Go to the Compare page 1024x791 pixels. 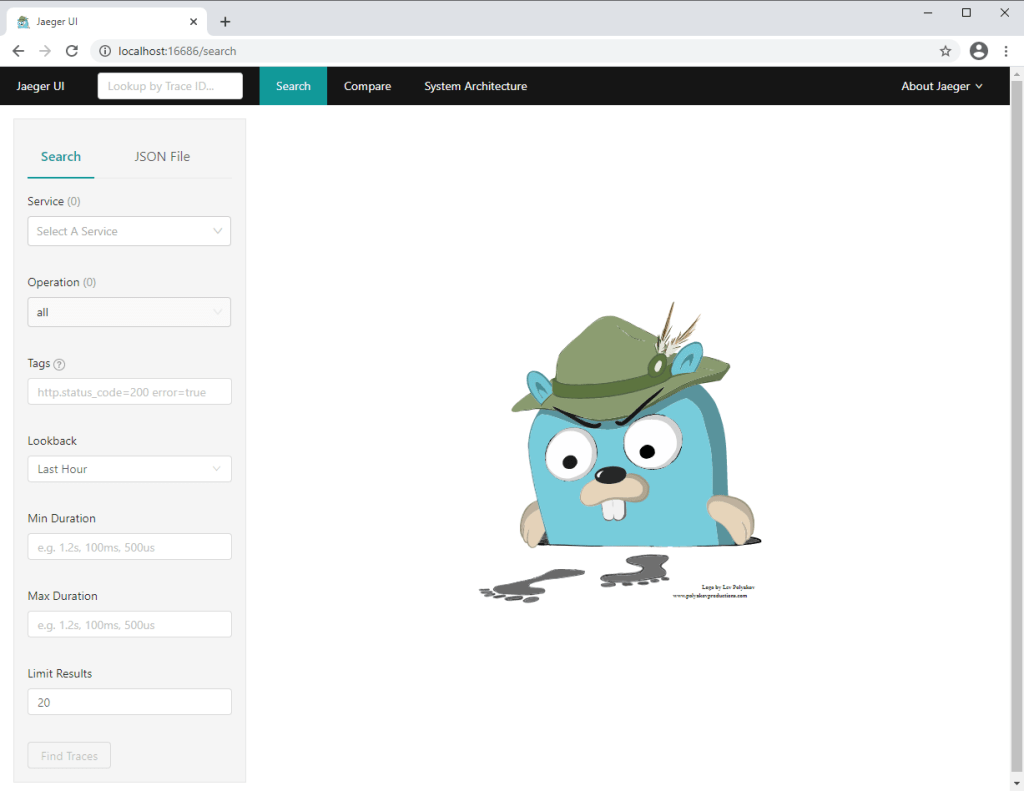coord(367,86)
